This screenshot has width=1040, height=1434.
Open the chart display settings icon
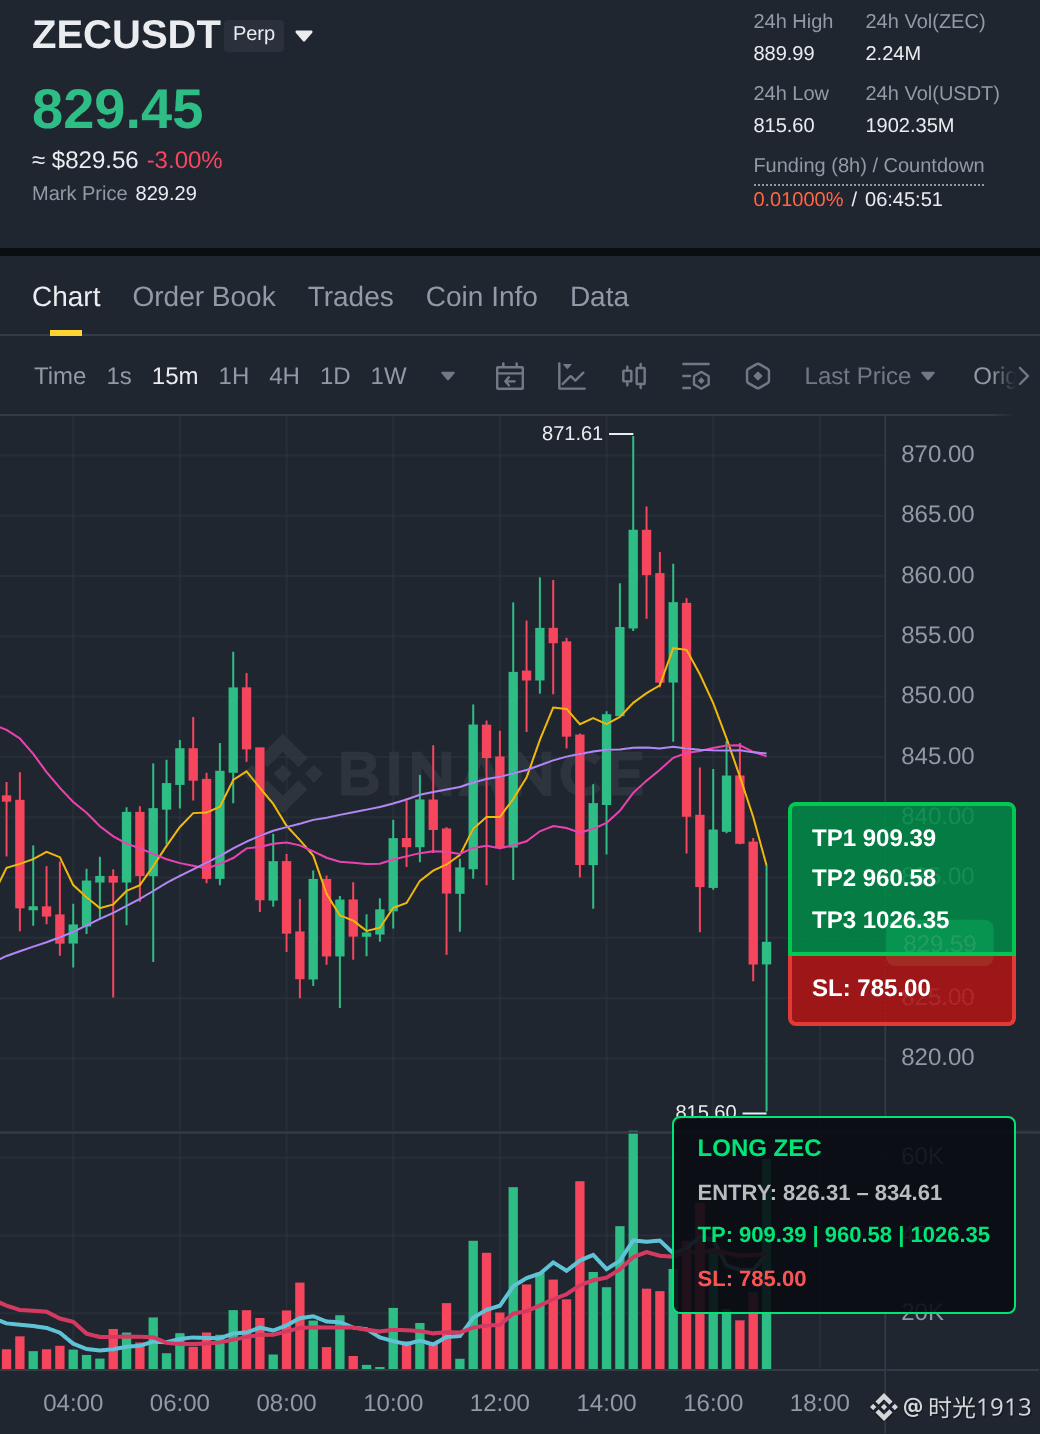tap(696, 376)
